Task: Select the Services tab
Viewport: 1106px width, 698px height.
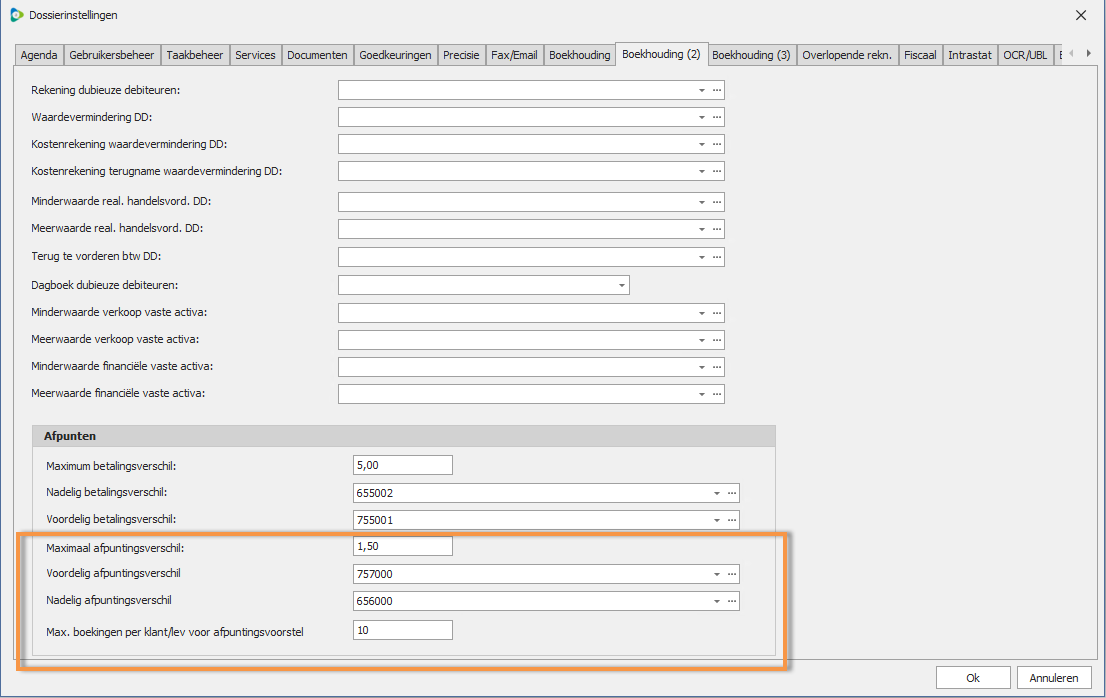Action: 255,55
